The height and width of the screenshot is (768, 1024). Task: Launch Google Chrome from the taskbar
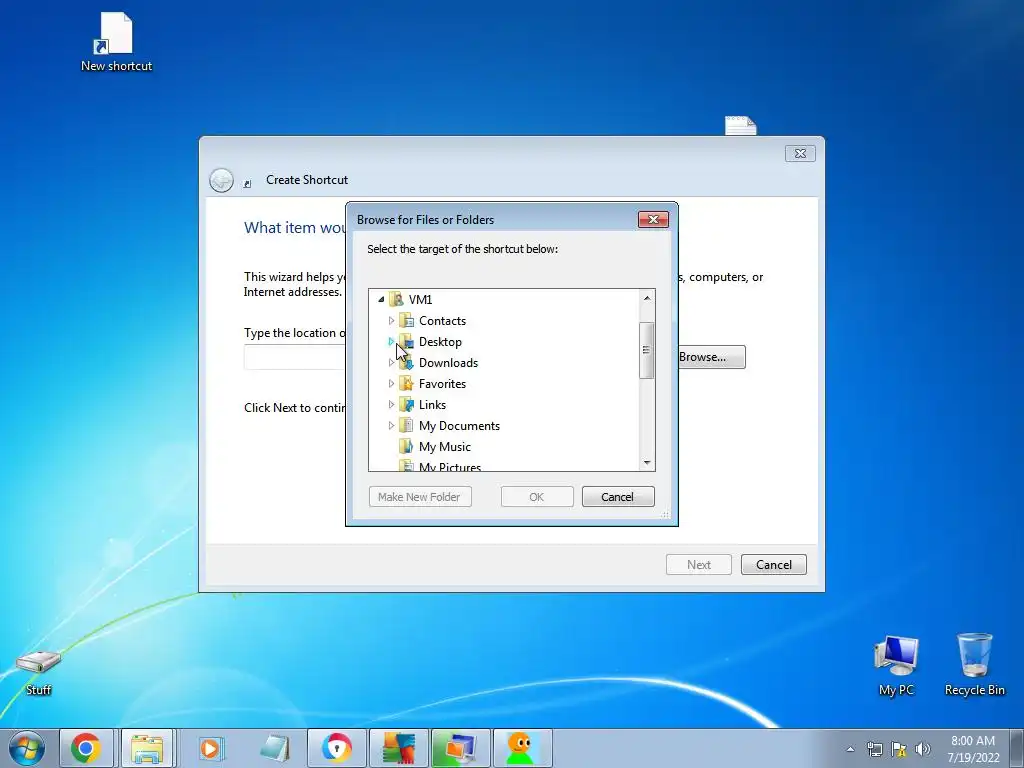tap(86, 748)
